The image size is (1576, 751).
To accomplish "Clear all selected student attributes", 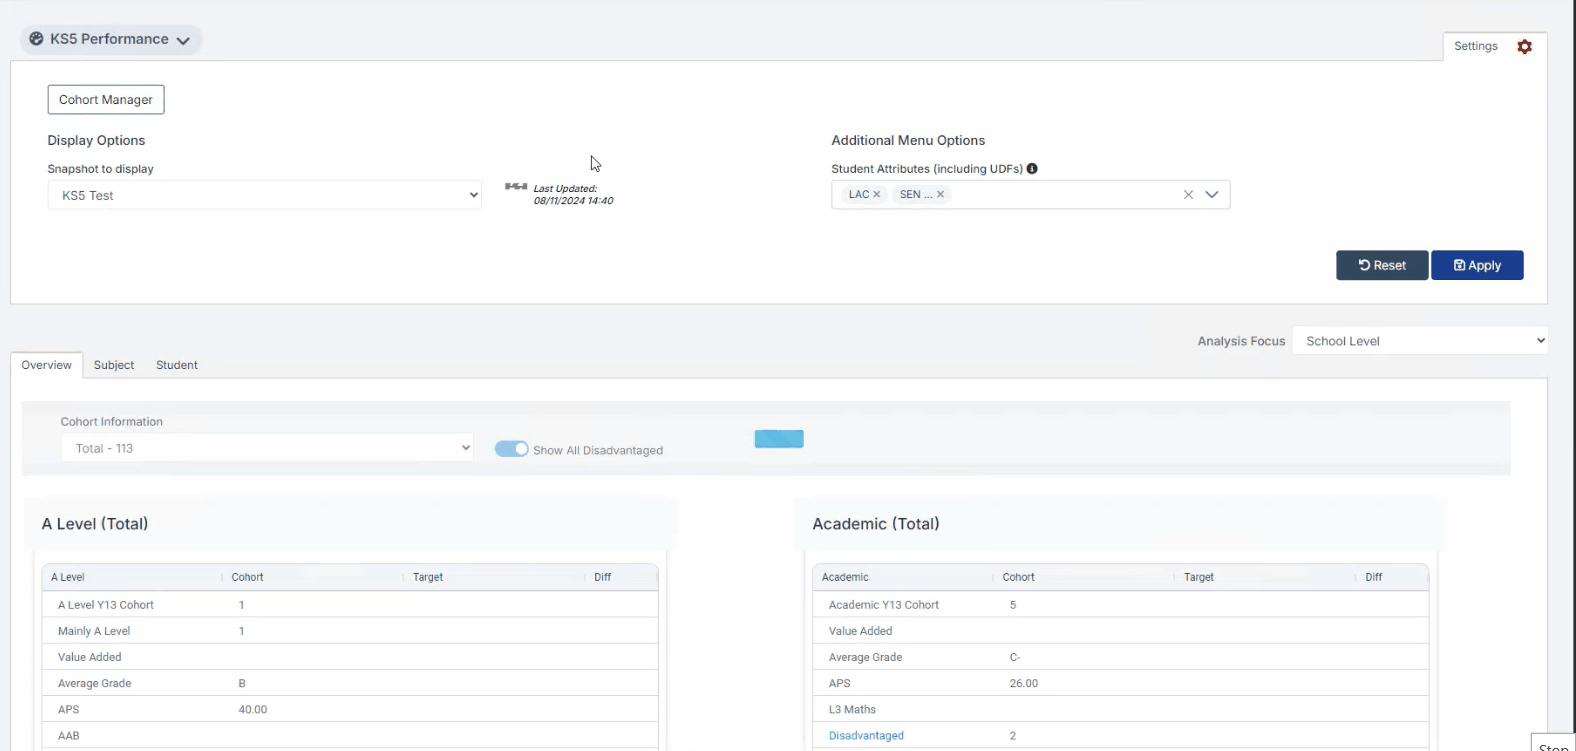I will coord(1188,195).
